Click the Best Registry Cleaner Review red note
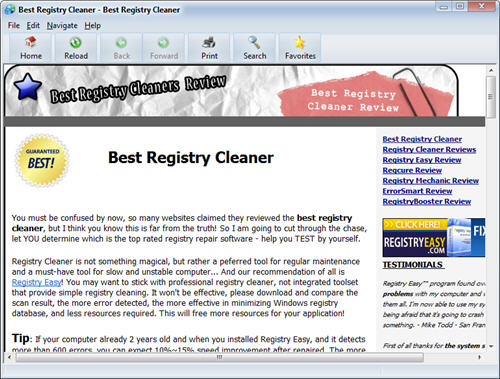 coord(365,95)
